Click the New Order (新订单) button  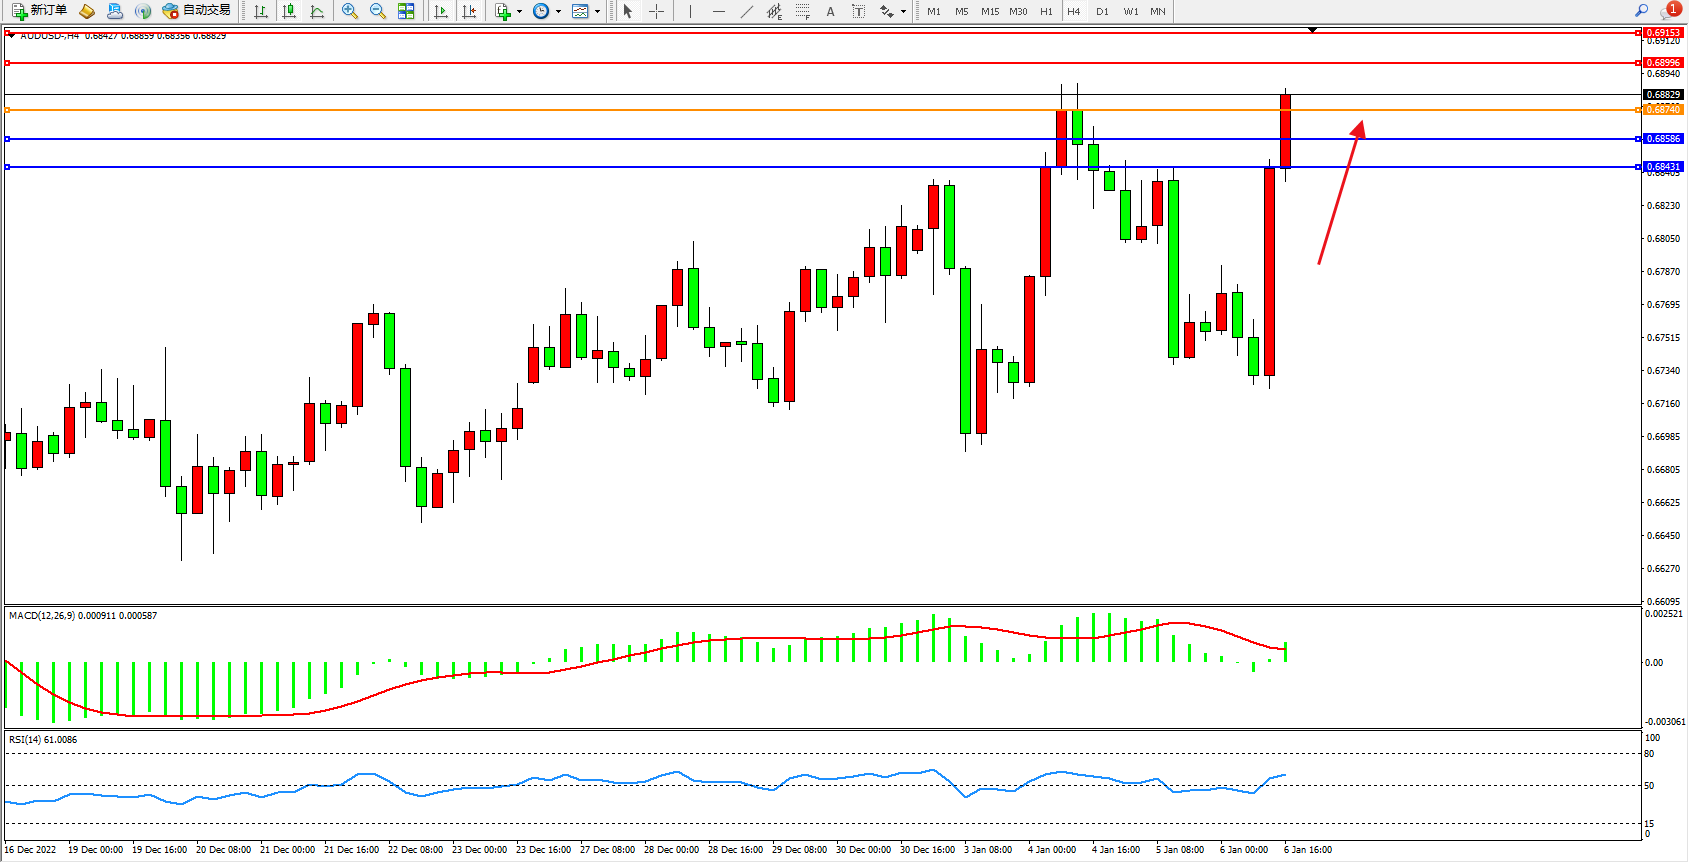pos(40,11)
